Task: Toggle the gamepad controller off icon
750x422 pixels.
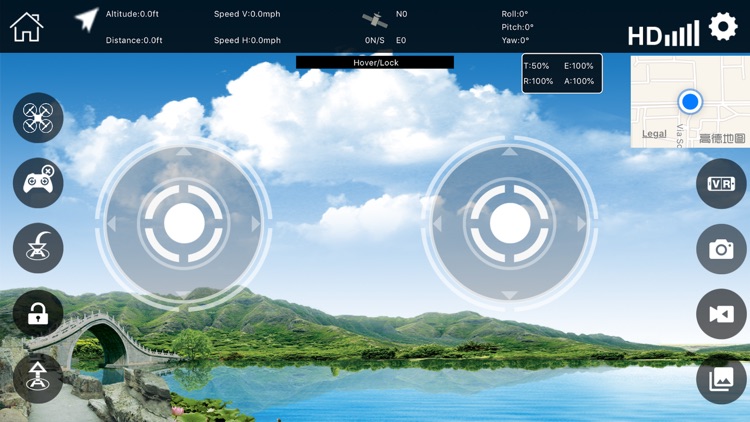Action: [x=38, y=183]
